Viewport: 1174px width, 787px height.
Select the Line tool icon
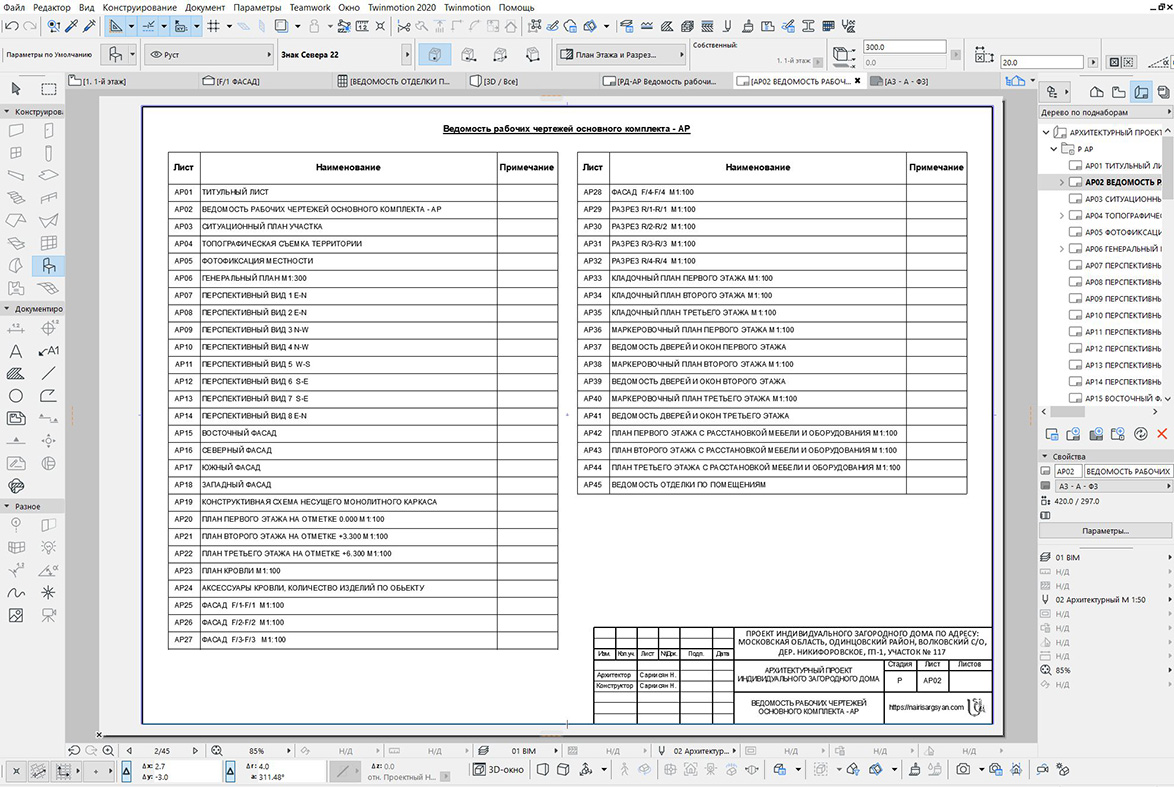coord(49,373)
